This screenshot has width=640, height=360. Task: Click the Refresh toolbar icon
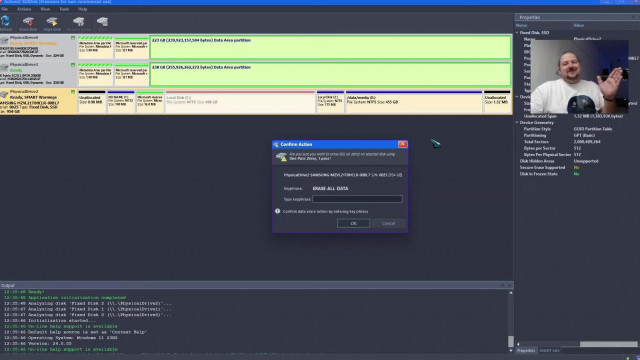[6, 22]
